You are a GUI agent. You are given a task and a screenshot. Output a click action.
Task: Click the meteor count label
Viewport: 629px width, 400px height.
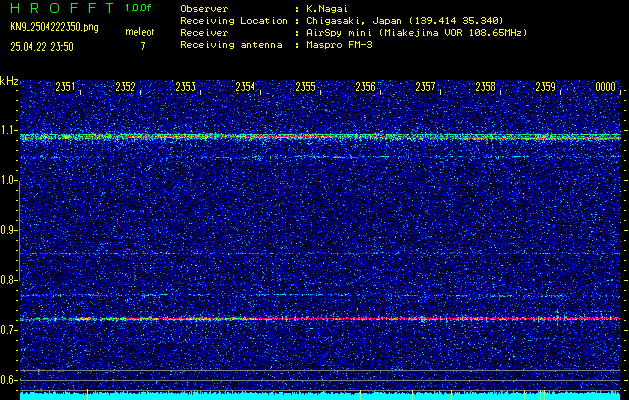click(140, 32)
